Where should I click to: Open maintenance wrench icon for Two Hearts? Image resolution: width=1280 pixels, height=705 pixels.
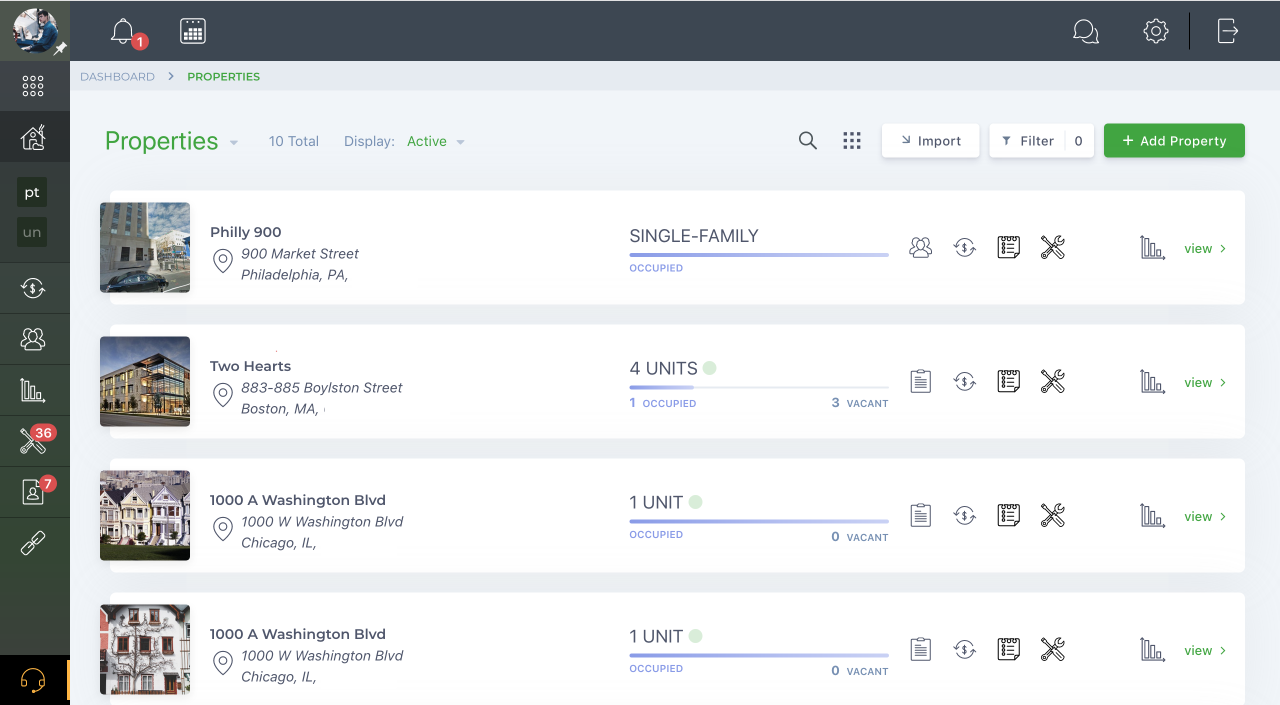tap(1052, 381)
